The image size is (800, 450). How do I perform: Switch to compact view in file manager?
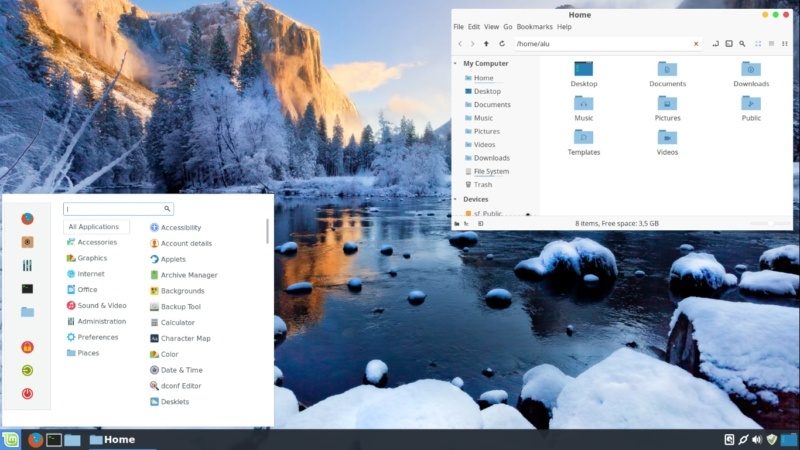(x=785, y=44)
